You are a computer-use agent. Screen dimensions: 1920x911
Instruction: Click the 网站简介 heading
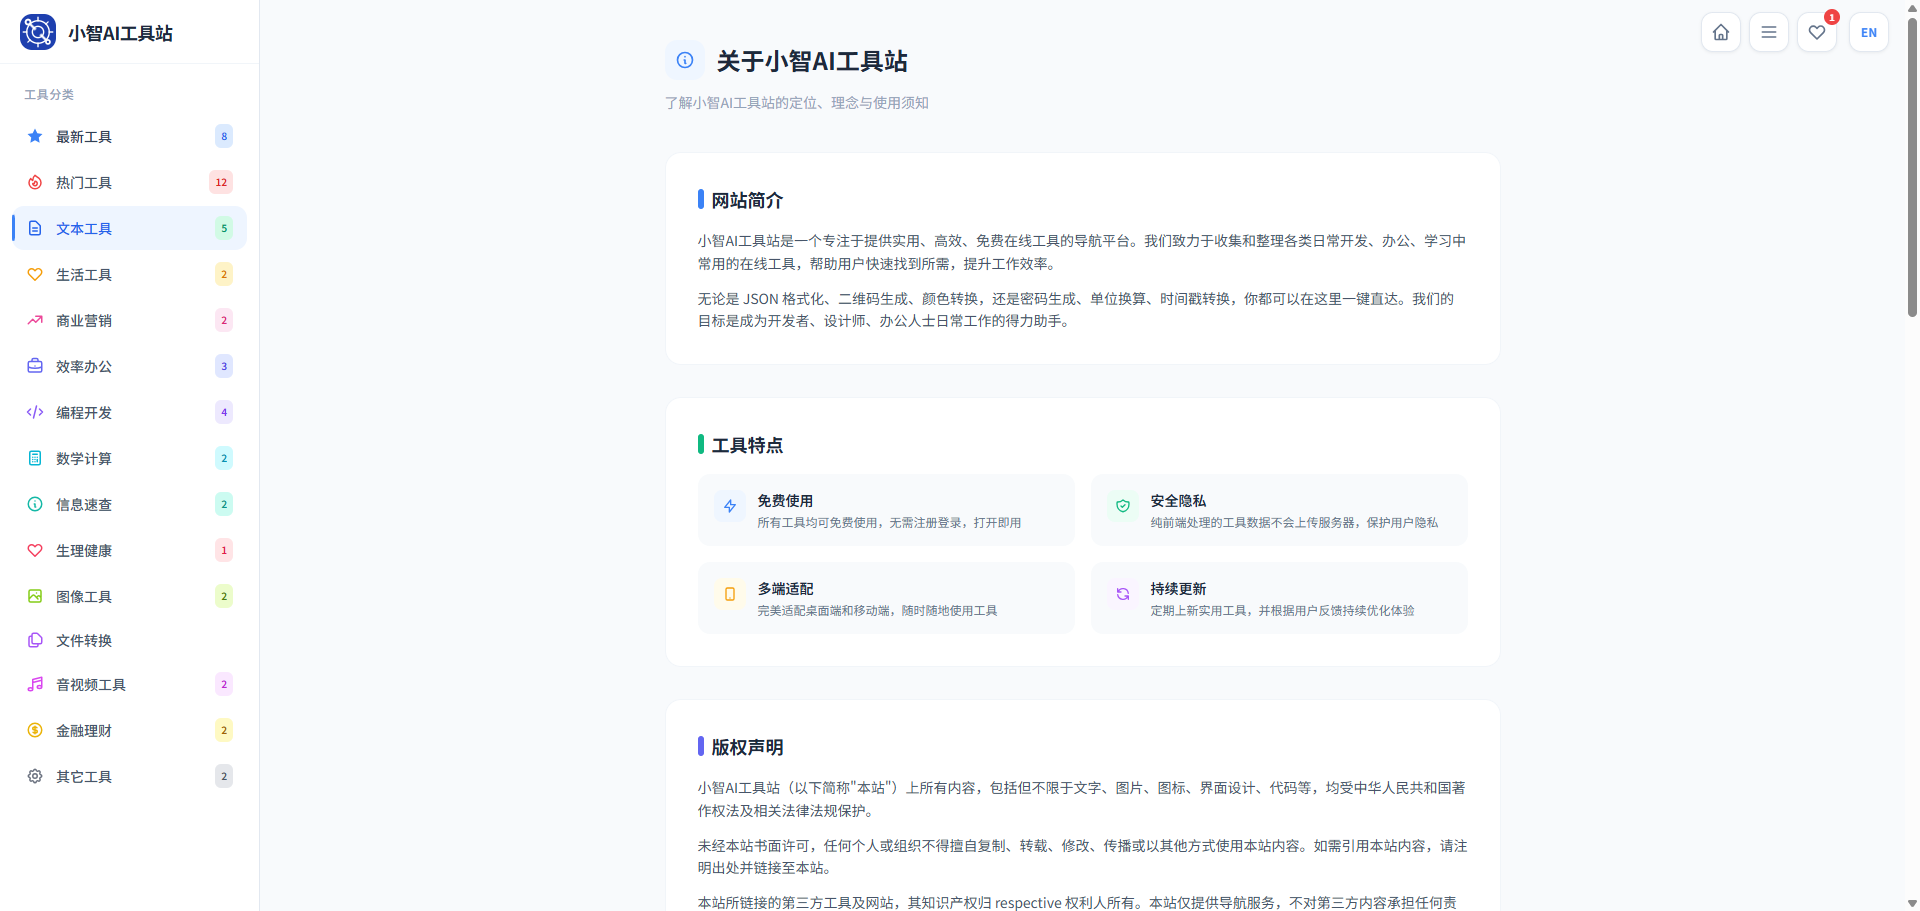point(747,200)
